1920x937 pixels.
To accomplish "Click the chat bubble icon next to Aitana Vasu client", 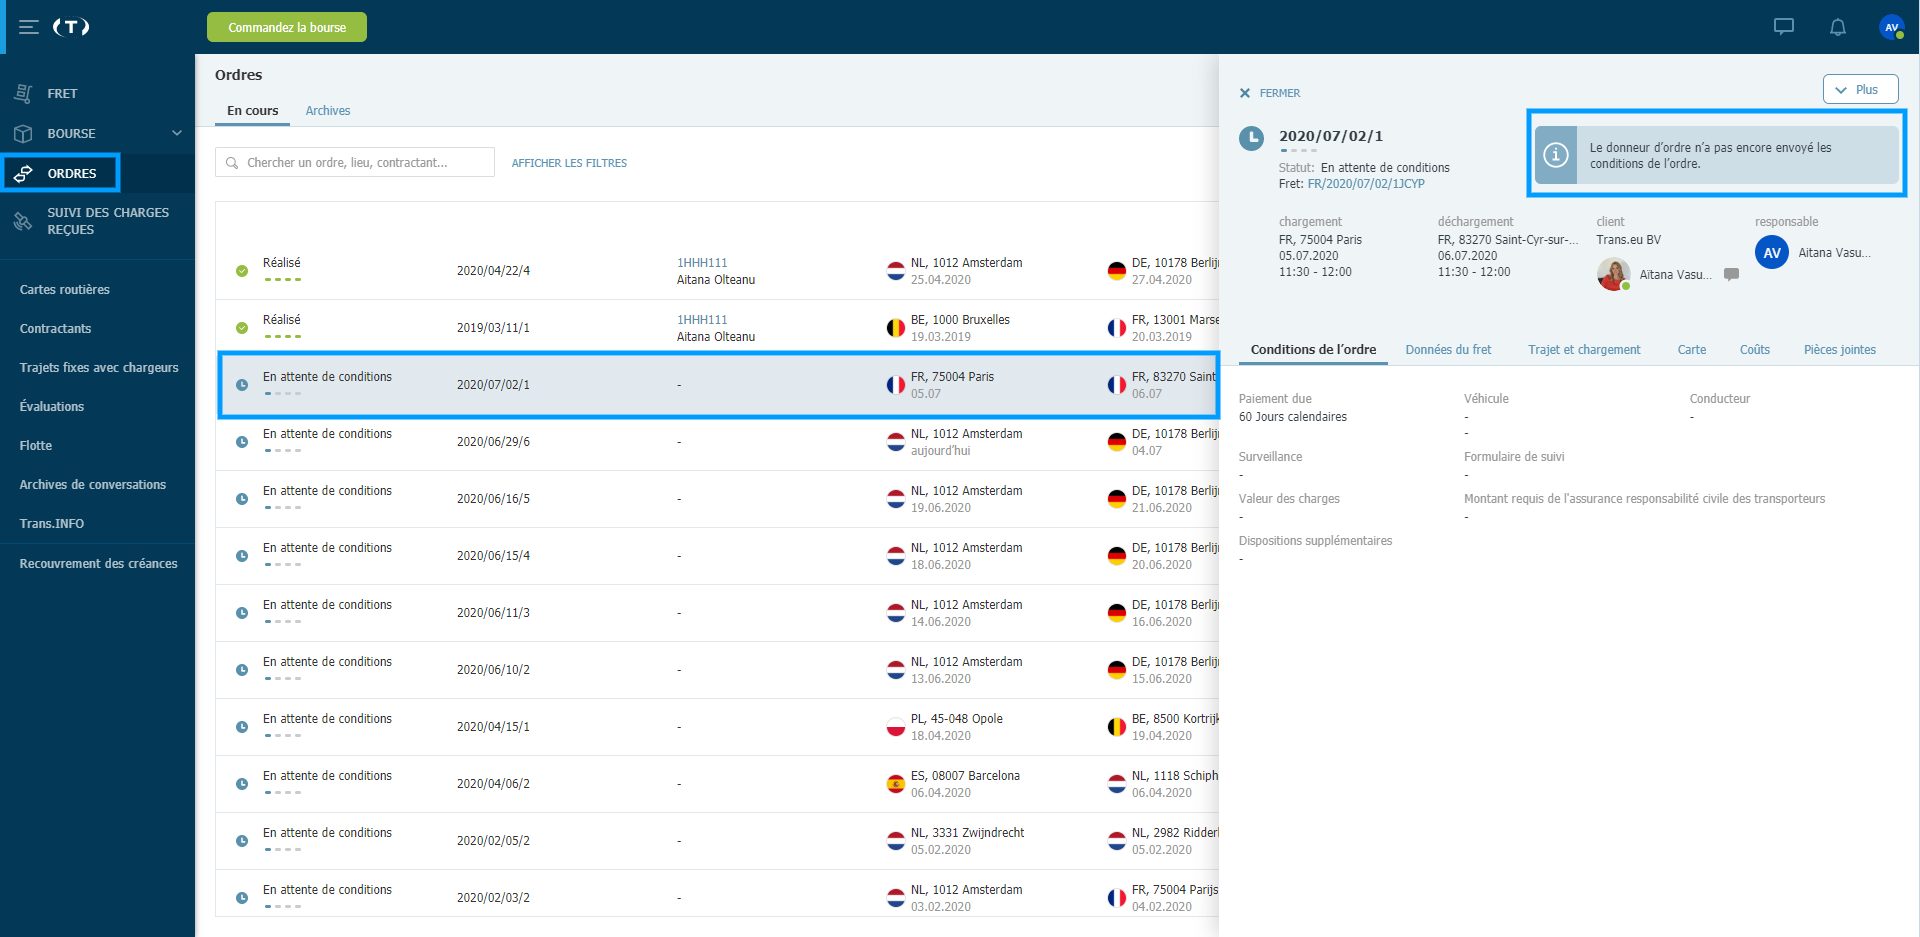I will pyautogui.click(x=1732, y=274).
